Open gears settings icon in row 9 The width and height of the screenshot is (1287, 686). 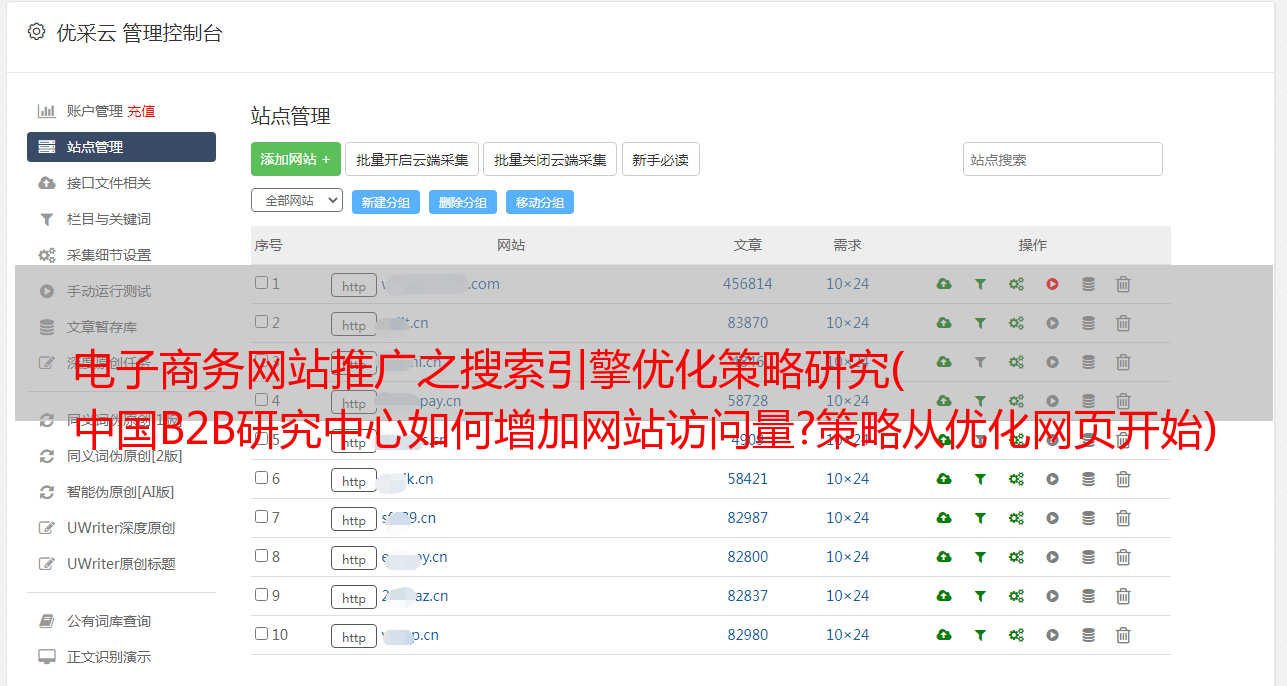(1016, 596)
